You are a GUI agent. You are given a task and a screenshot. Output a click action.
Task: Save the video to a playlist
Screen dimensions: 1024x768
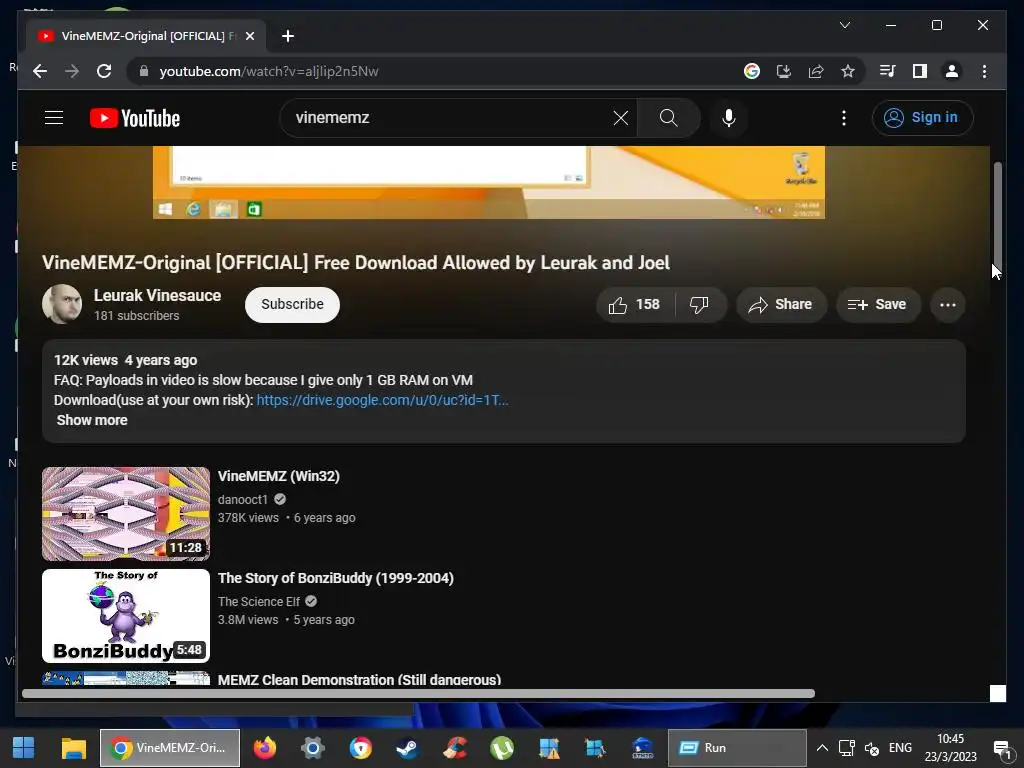point(878,304)
